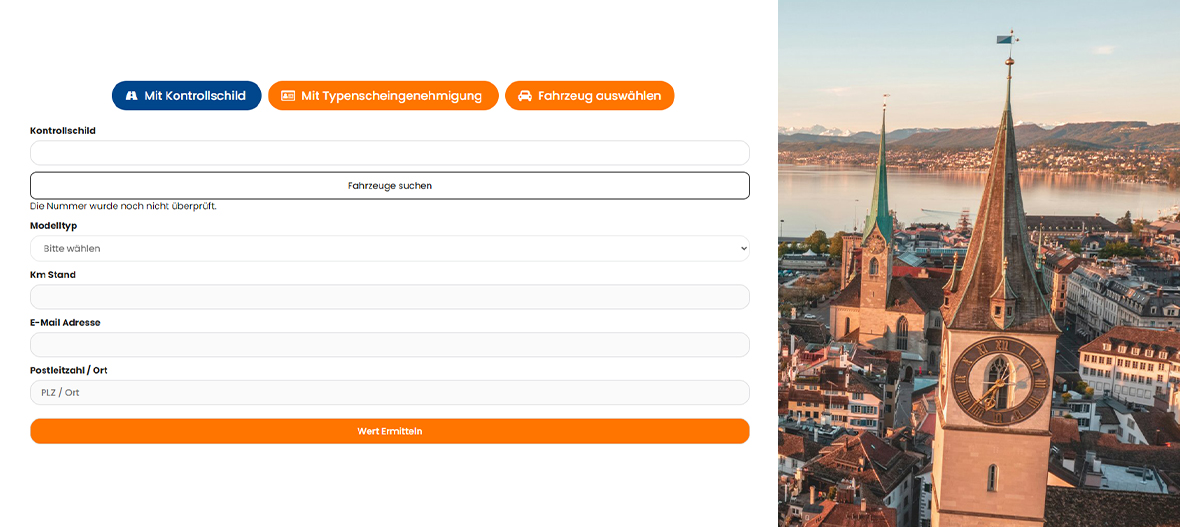Click the road icon on Mit Kontrollschild
The width and height of the screenshot is (1180, 527).
132,96
